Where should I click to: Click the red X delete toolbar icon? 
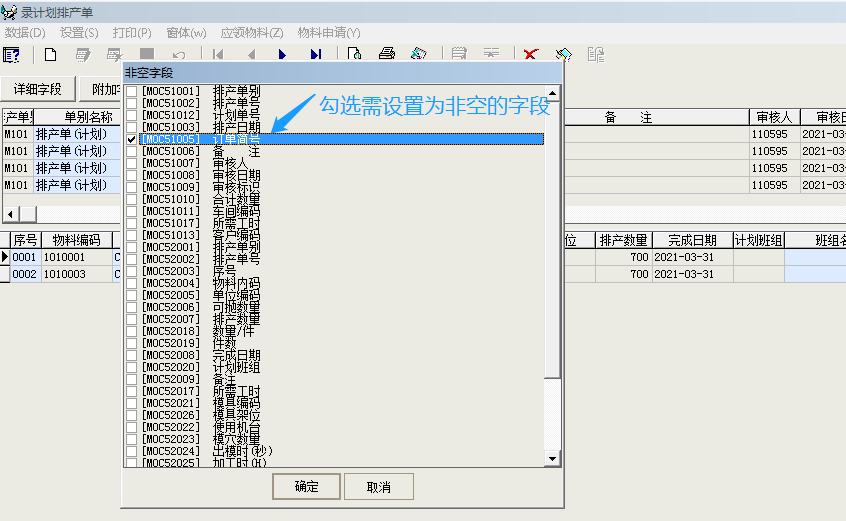(x=531, y=54)
